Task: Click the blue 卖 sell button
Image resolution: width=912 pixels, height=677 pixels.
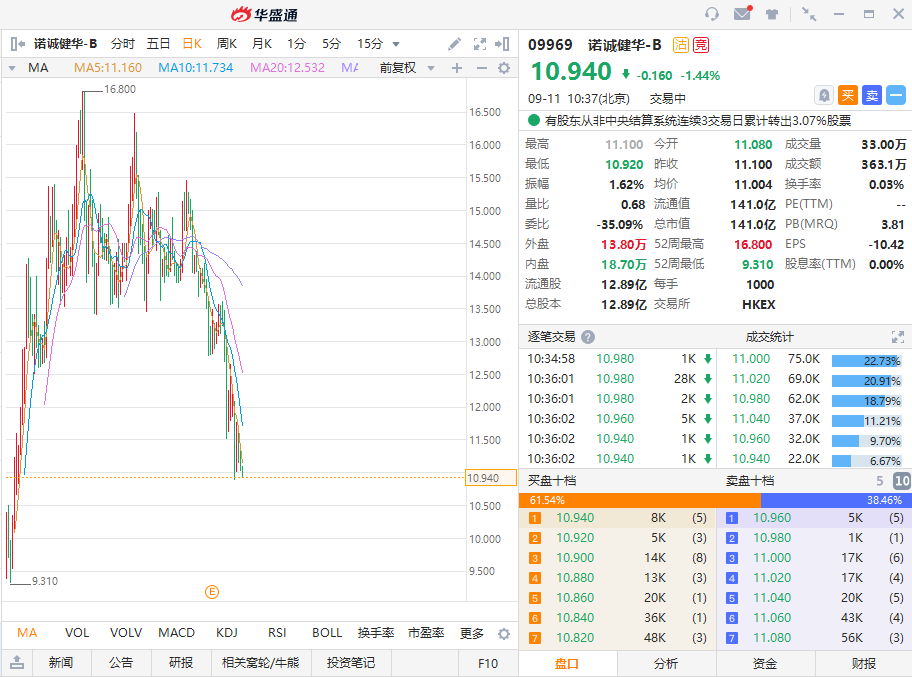Action: (x=872, y=95)
